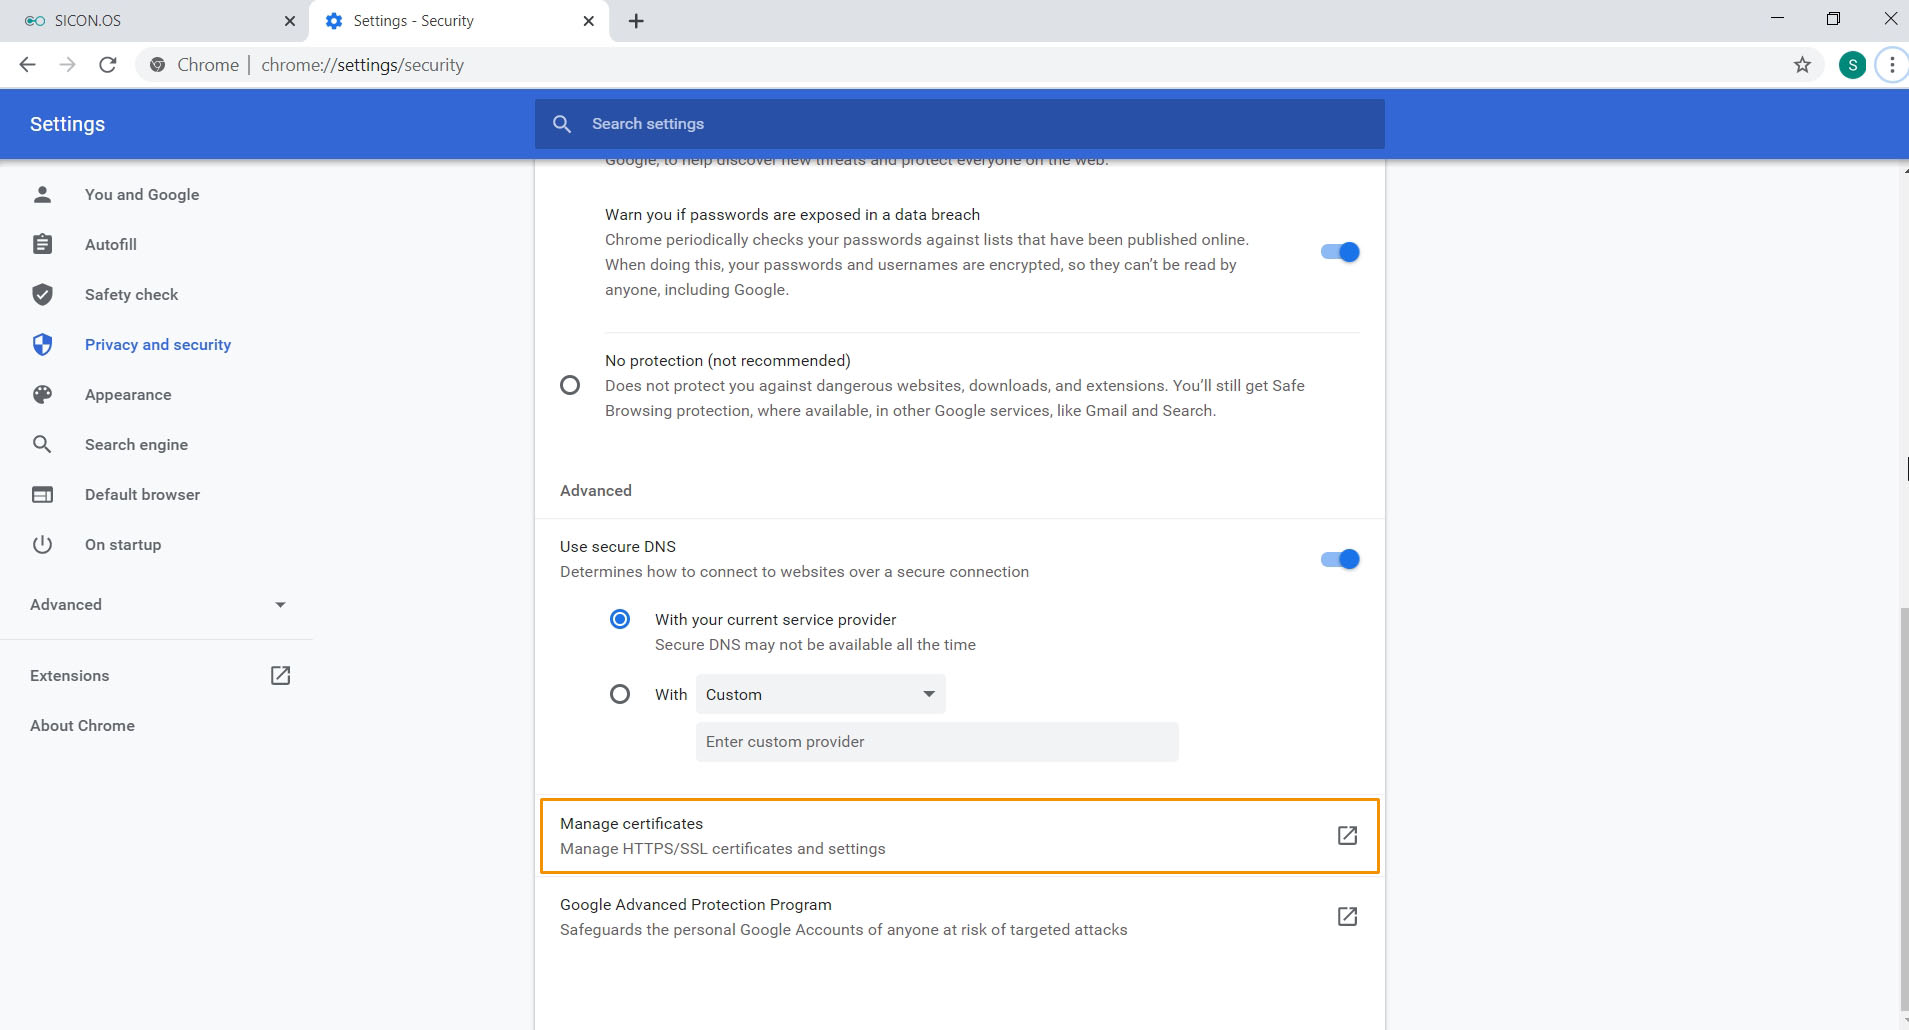Image resolution: width=1909 pixels, height=1030 pixels.
Task: Switch to the SICON.OS tab
Action: click(150, 21)
